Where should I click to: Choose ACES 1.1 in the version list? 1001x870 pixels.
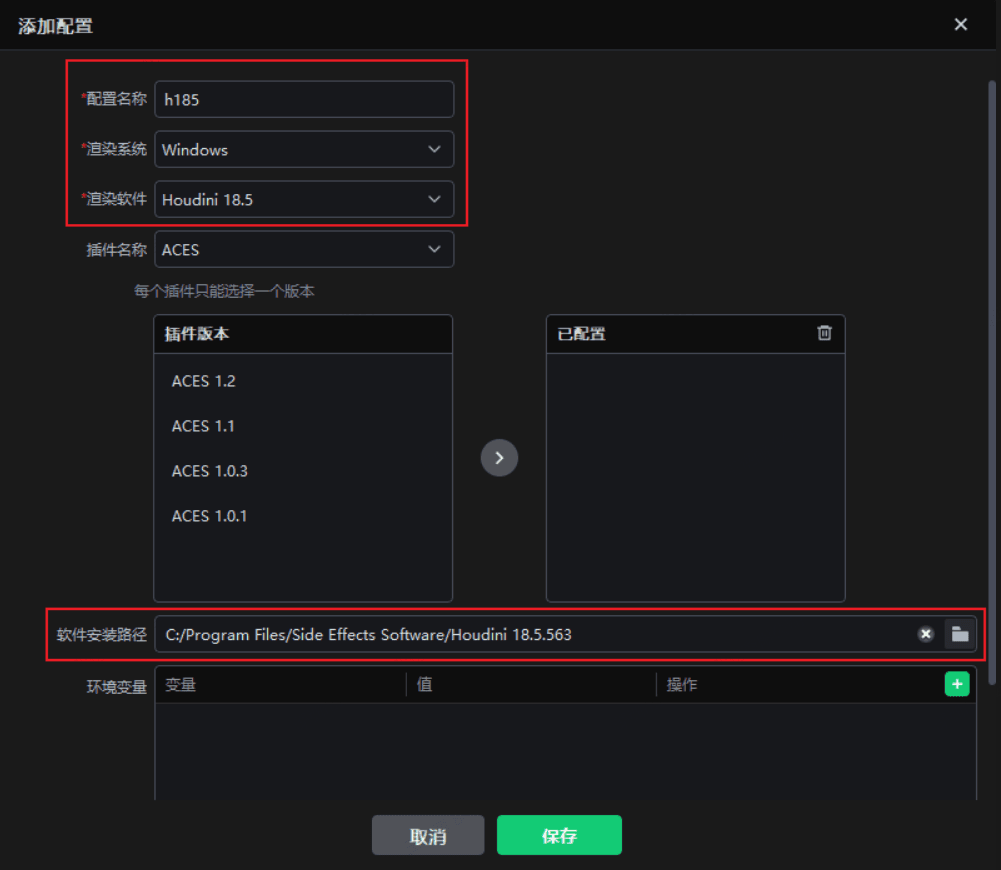tap(204, 426)
